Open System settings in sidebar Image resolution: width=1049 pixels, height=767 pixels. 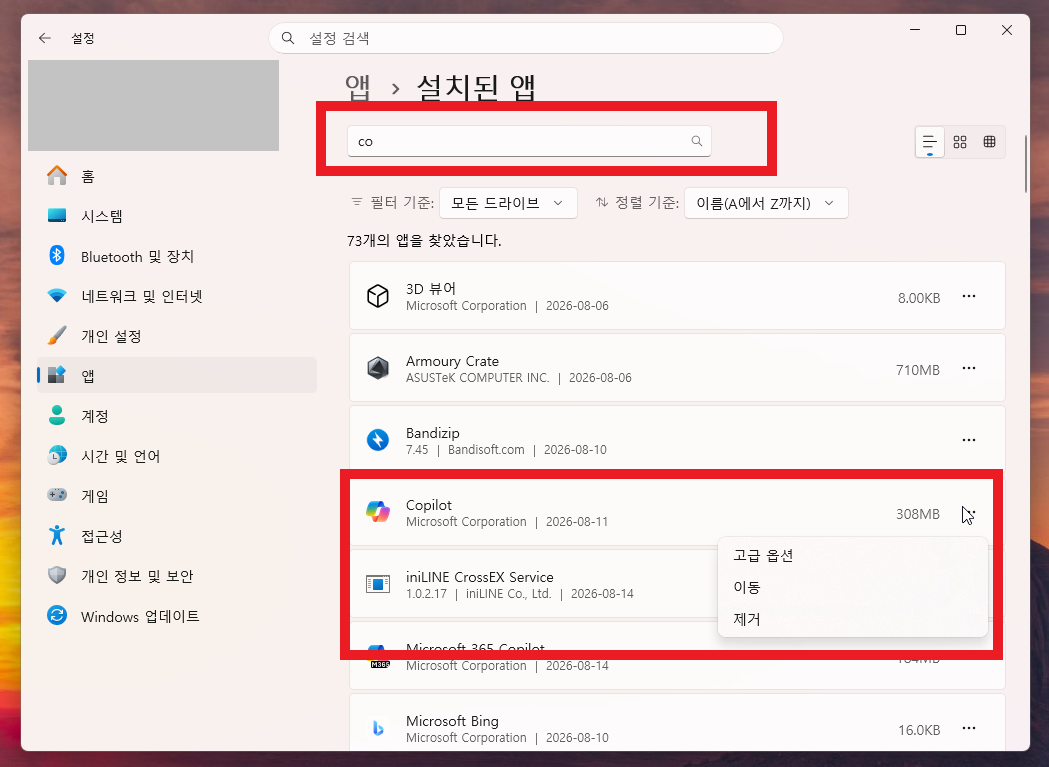click(177, 216)
